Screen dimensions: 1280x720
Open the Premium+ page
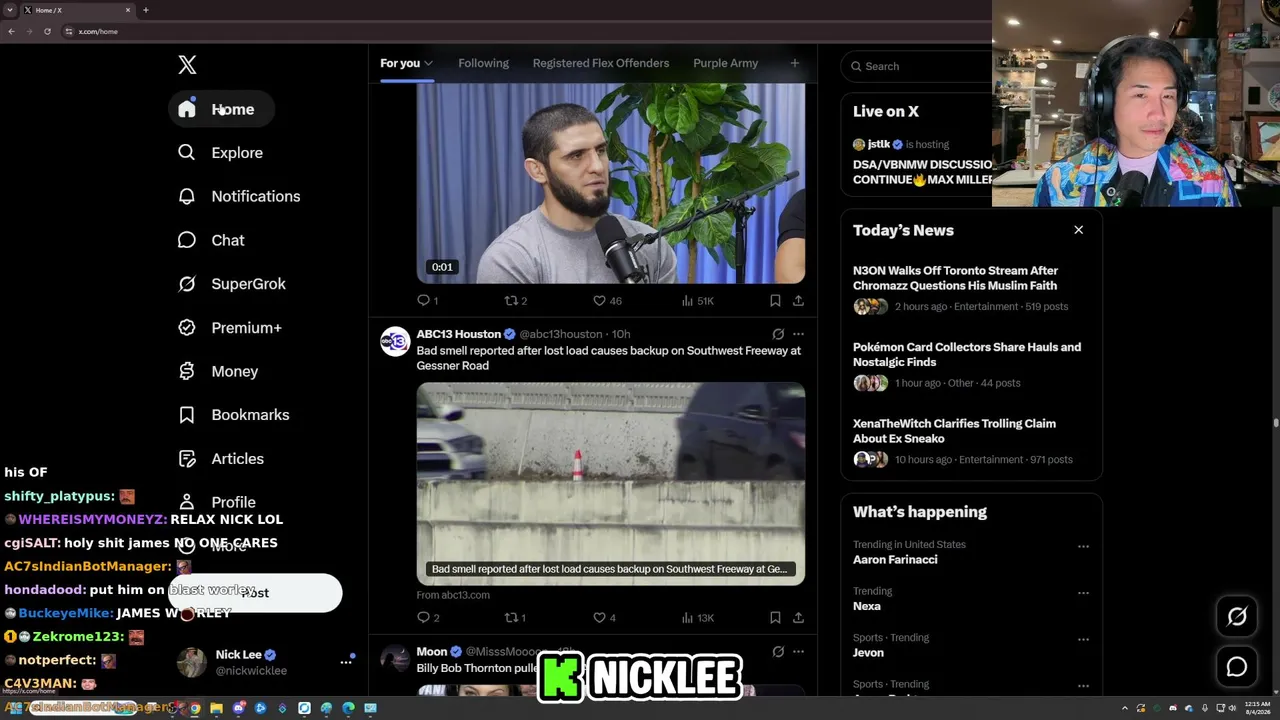click(230, 328)
